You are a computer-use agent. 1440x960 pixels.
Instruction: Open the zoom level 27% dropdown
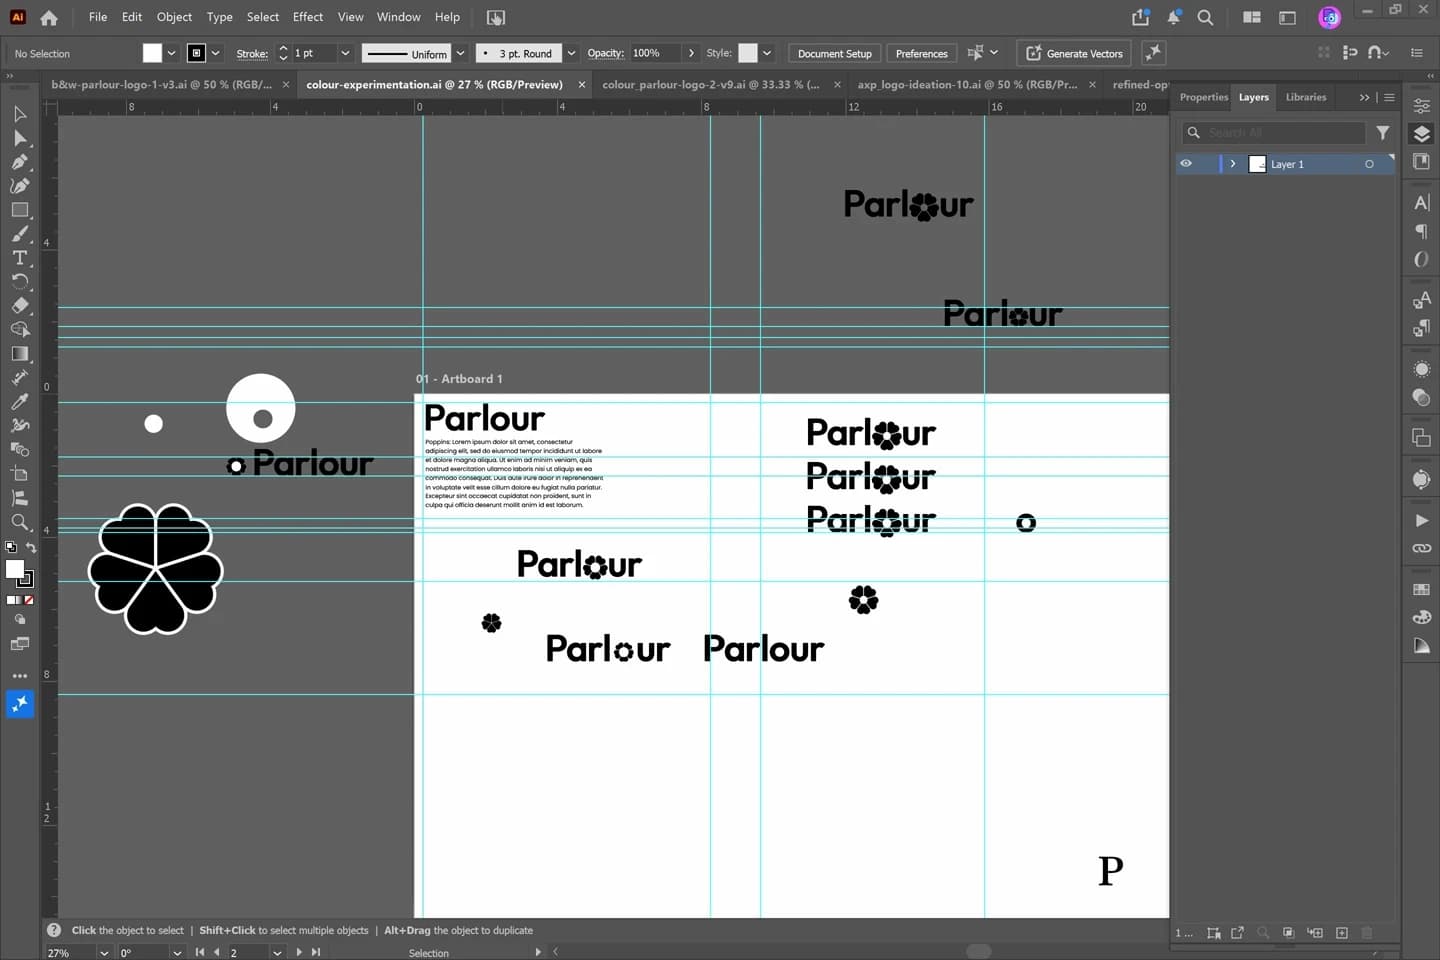(104, 953)
